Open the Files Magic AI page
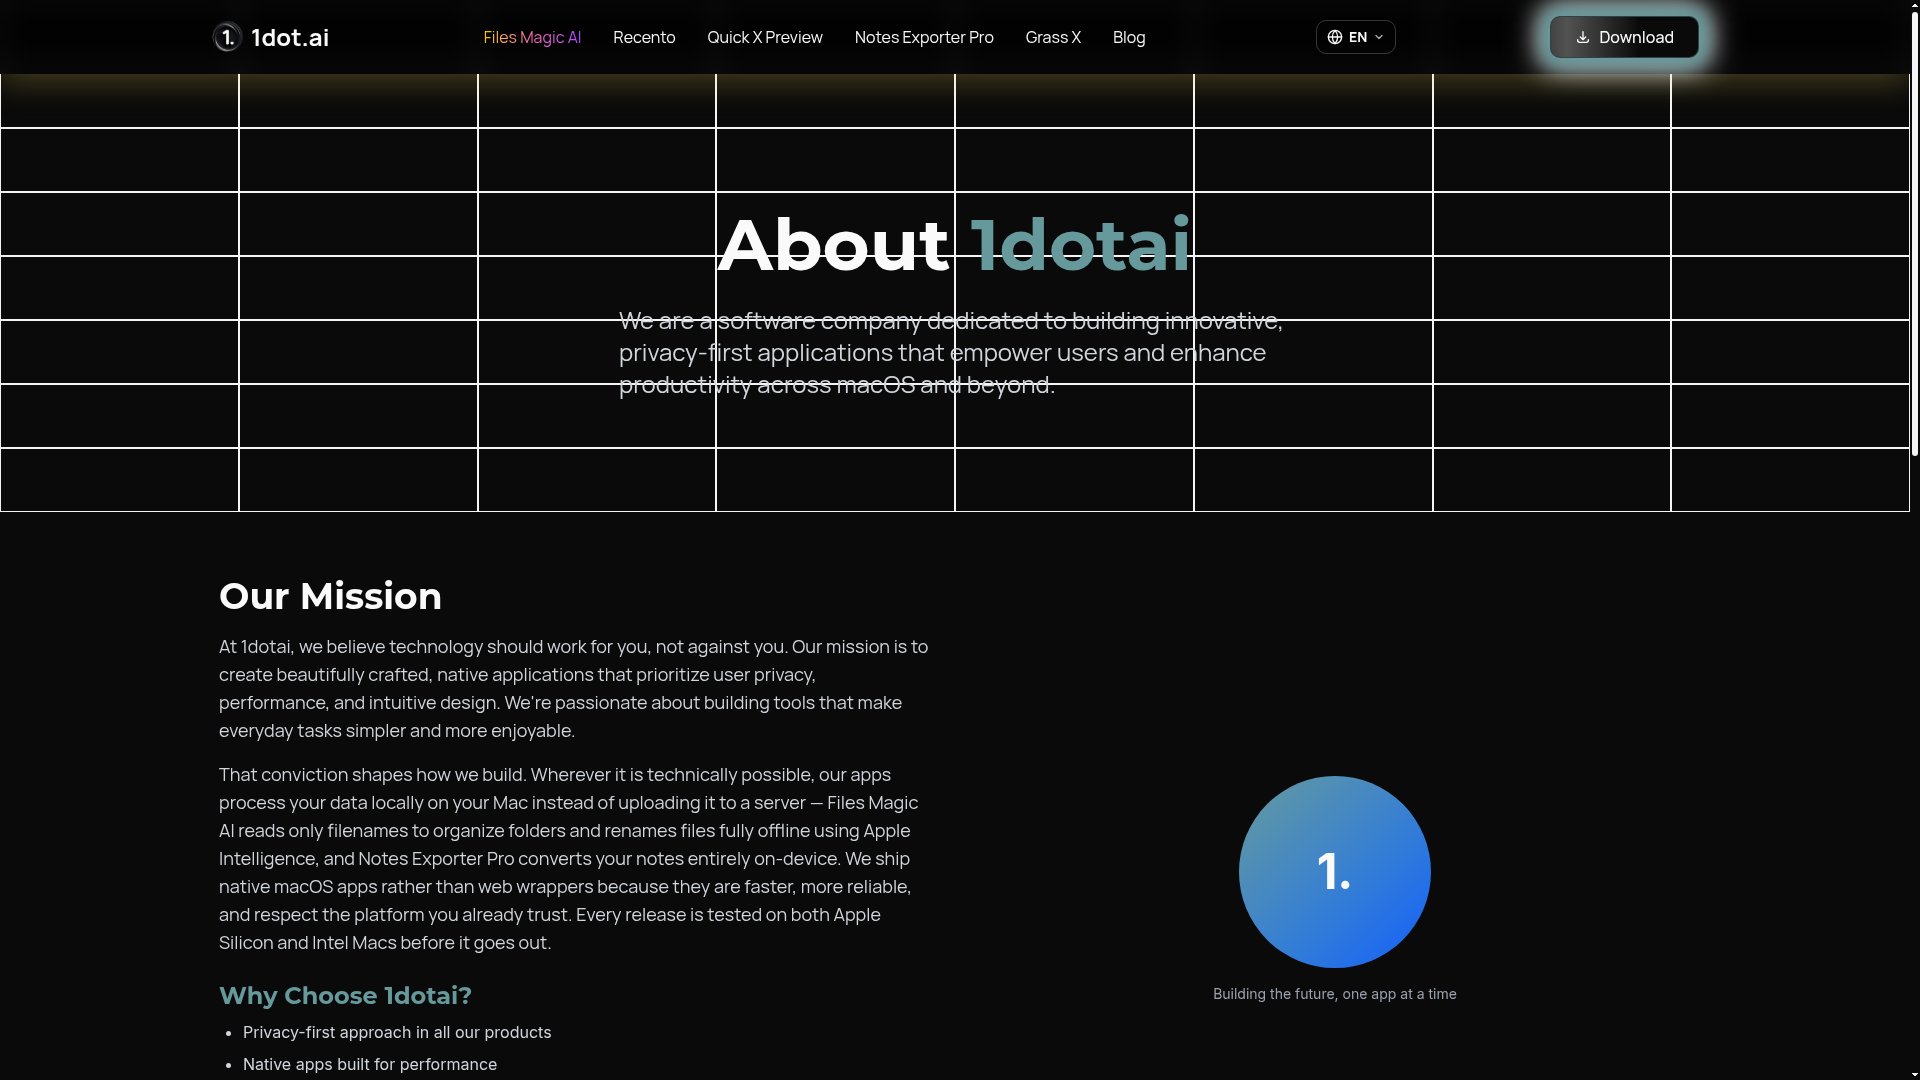 click(x=532, y=37)
